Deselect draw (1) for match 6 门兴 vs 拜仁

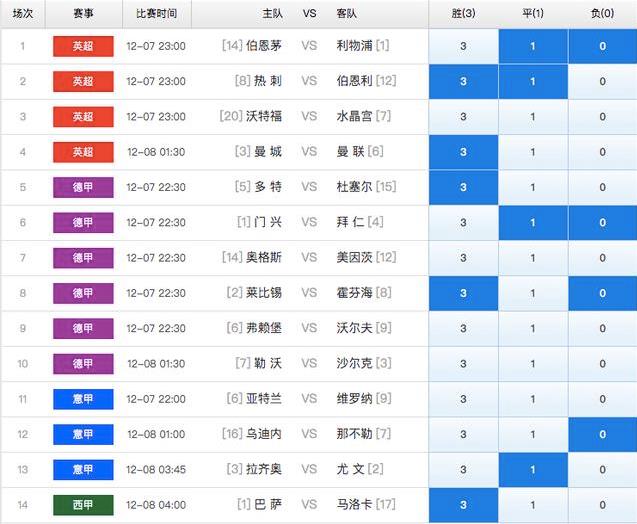pos(533,223)
